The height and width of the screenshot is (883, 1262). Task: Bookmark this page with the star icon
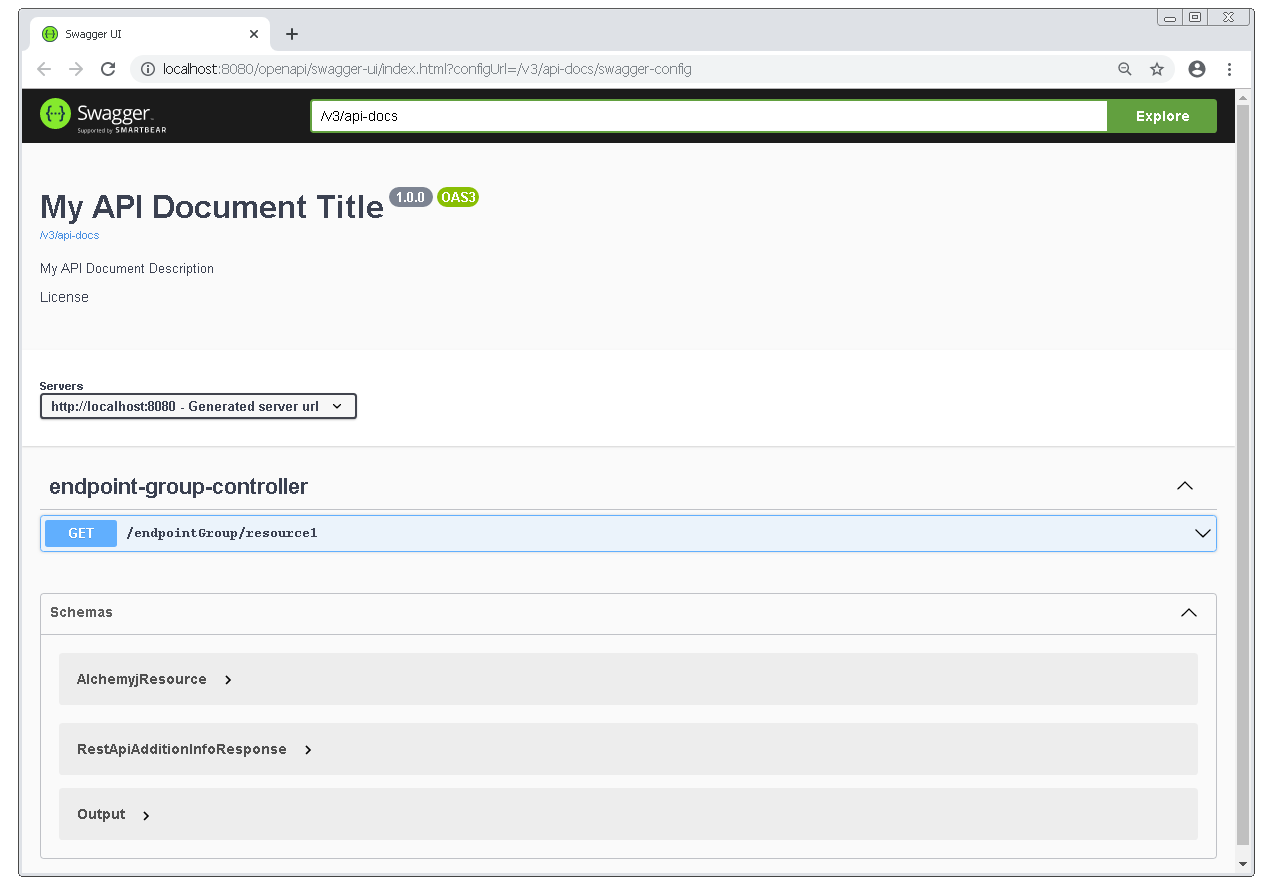pos(1157,69)
